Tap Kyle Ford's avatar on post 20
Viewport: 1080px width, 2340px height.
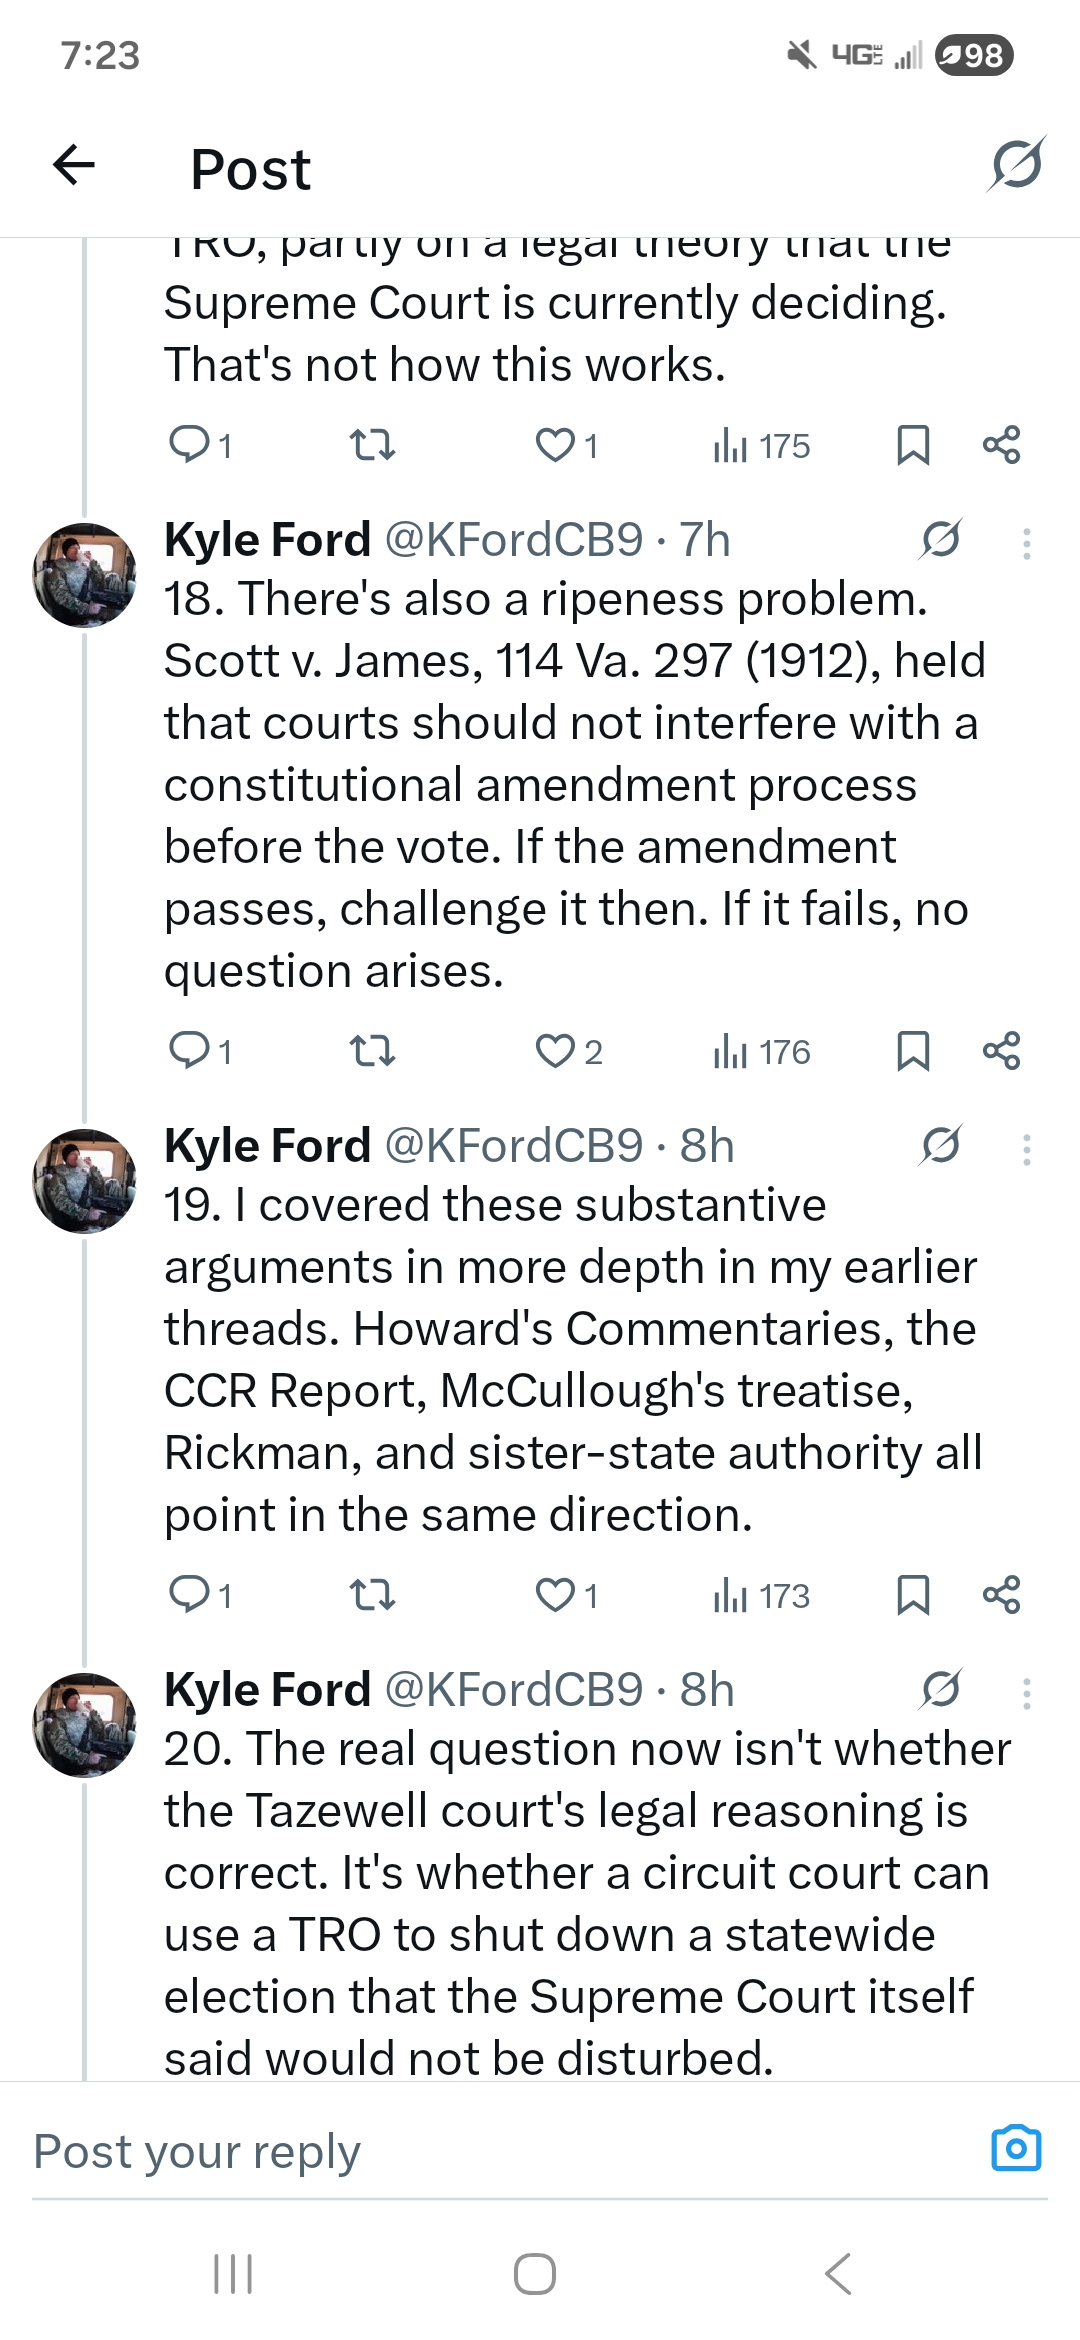[85, 1724]
